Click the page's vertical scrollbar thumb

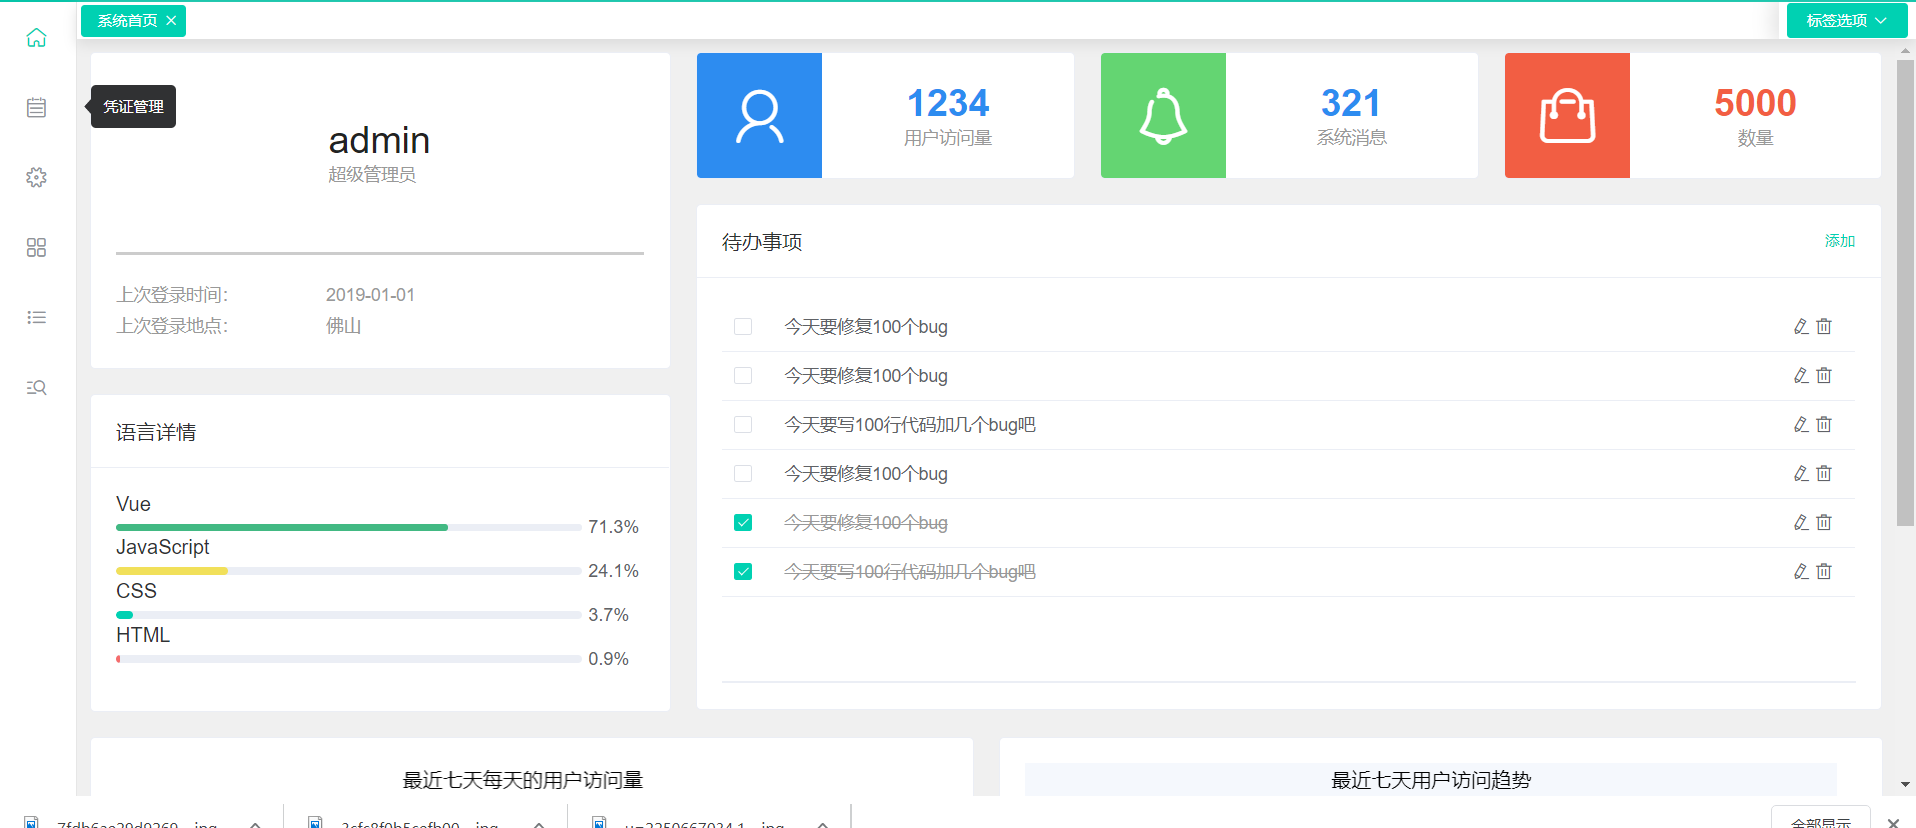pos(1905,290)
